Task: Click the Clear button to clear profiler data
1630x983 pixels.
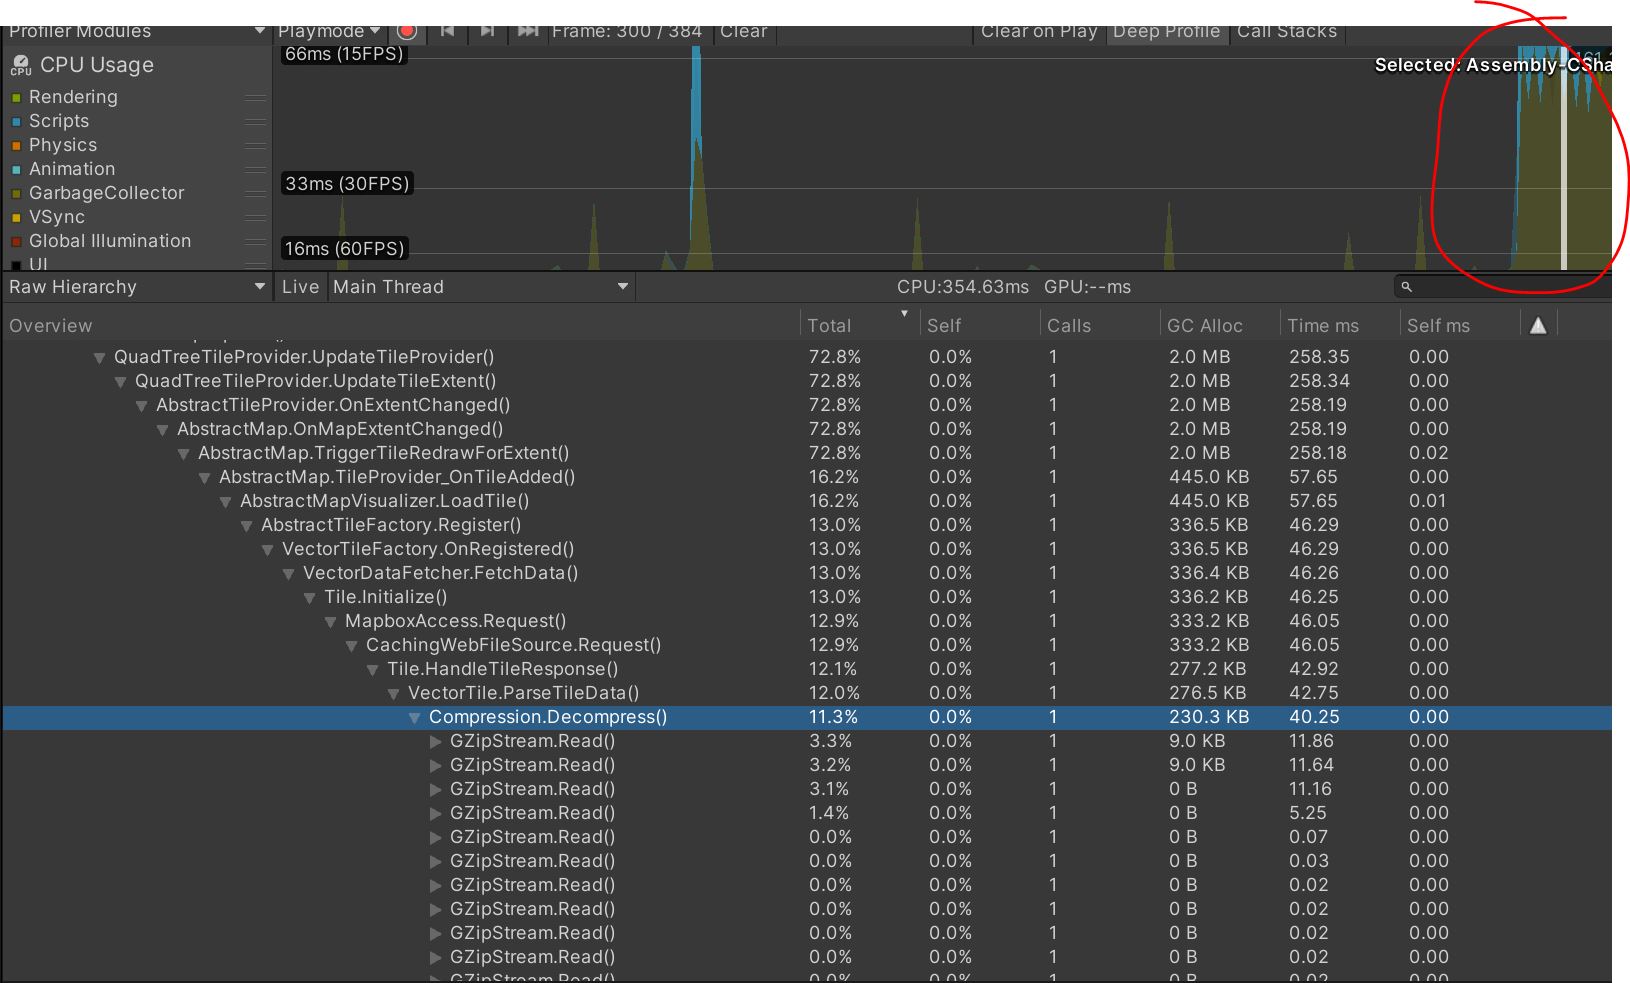Action: click(744, 31)
